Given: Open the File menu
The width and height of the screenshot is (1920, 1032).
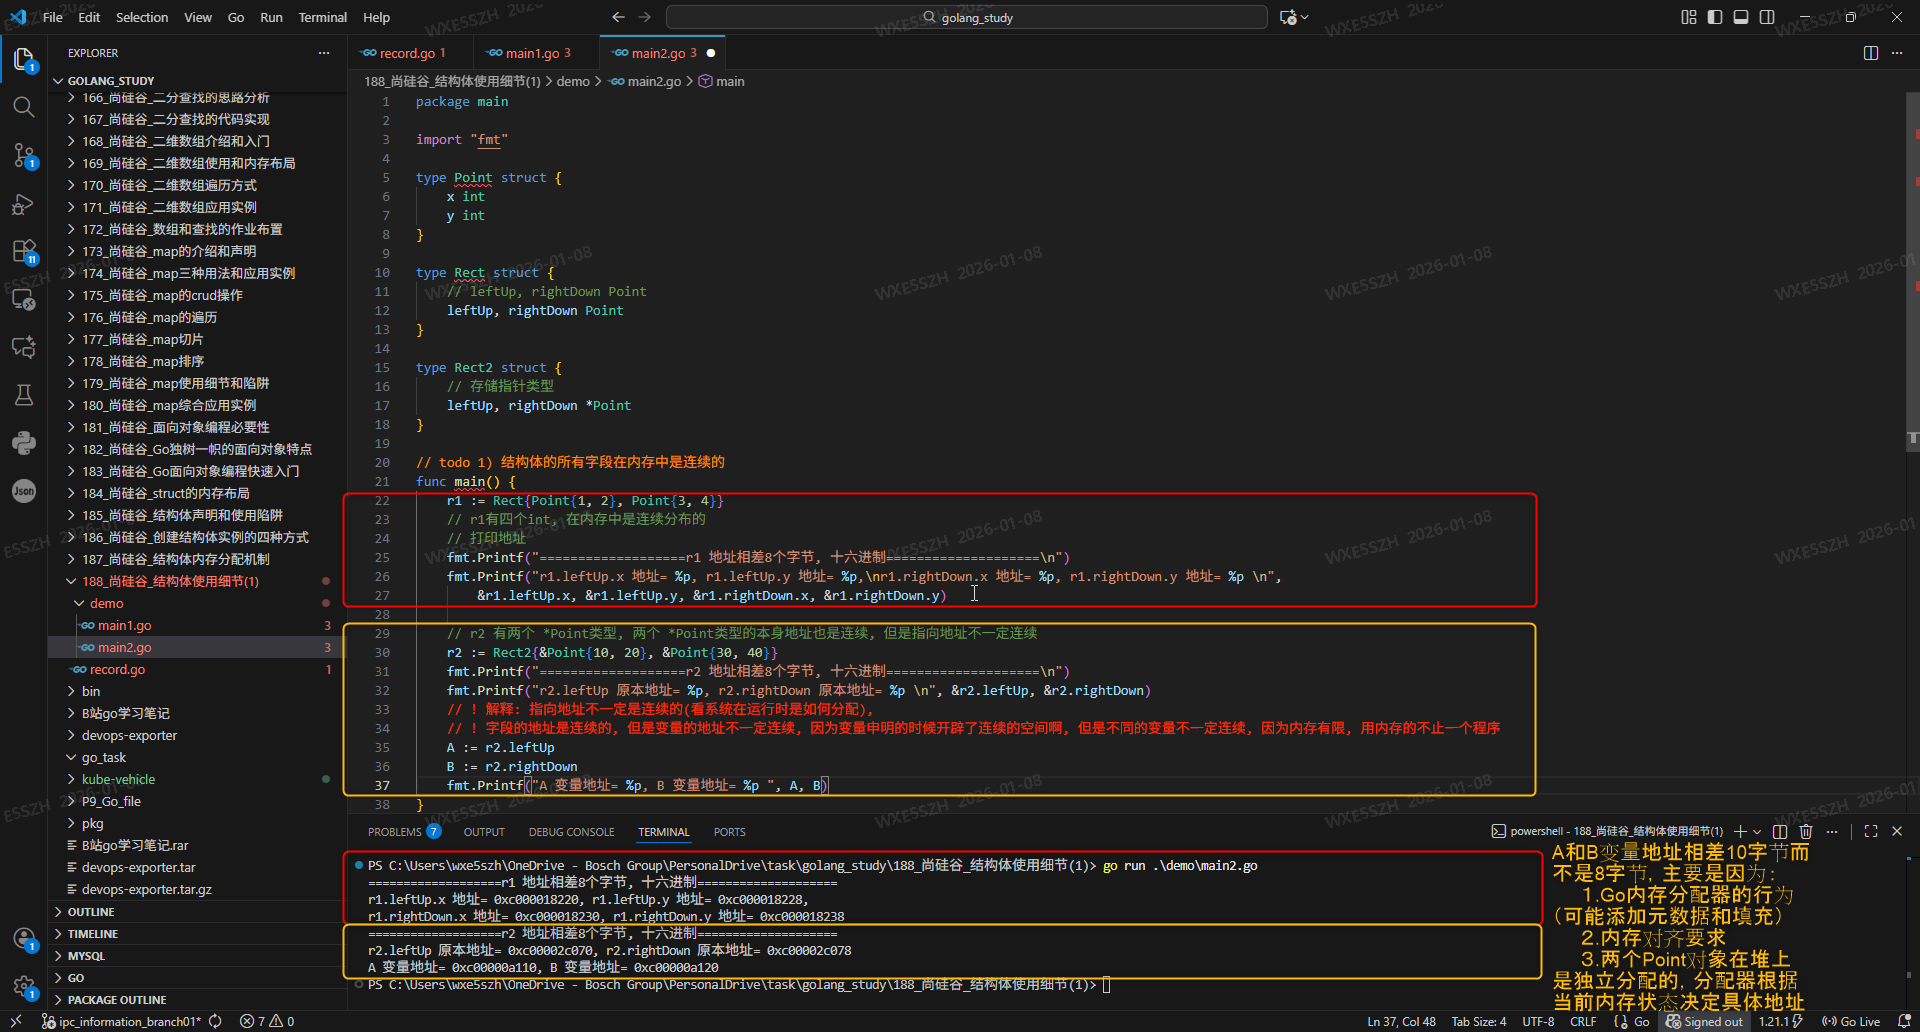Looking at the screenshot, I should point(53,17).
